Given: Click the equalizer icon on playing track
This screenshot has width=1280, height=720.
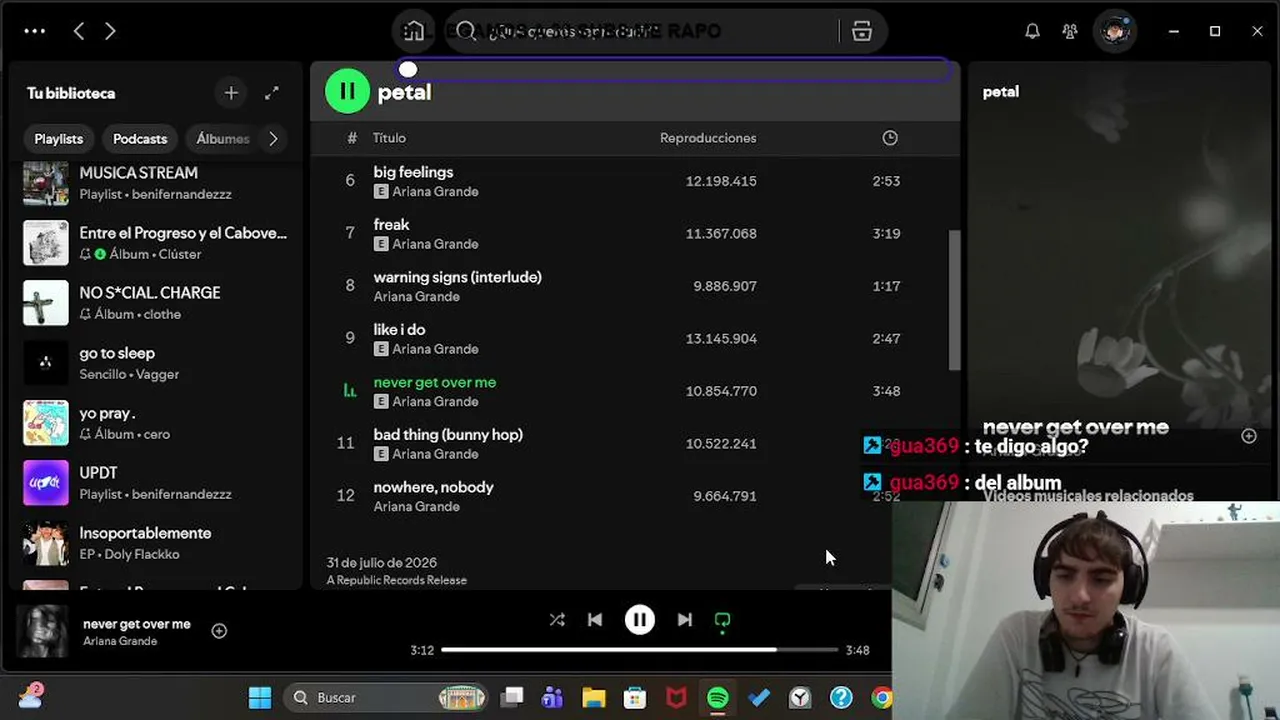Looking at the screenshot, I should pos(350,391).
